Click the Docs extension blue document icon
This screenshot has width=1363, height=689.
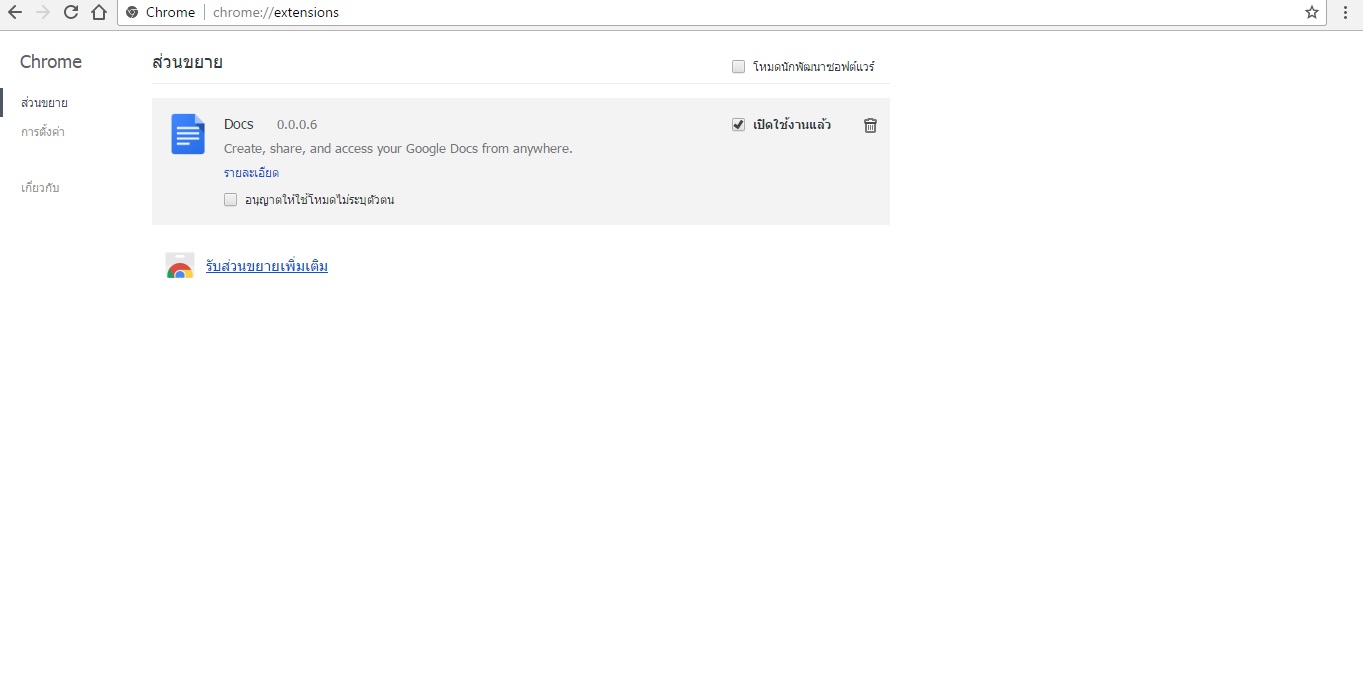188,134
